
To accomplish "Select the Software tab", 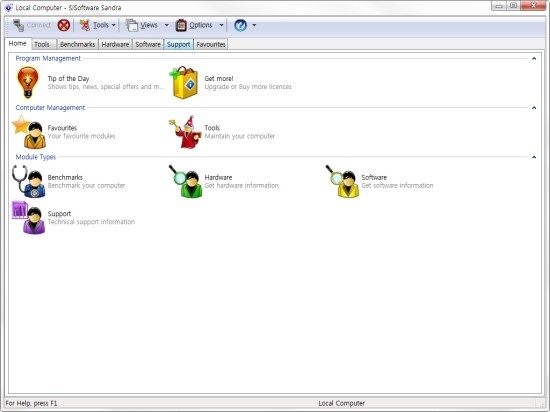I will coord(148,44).
